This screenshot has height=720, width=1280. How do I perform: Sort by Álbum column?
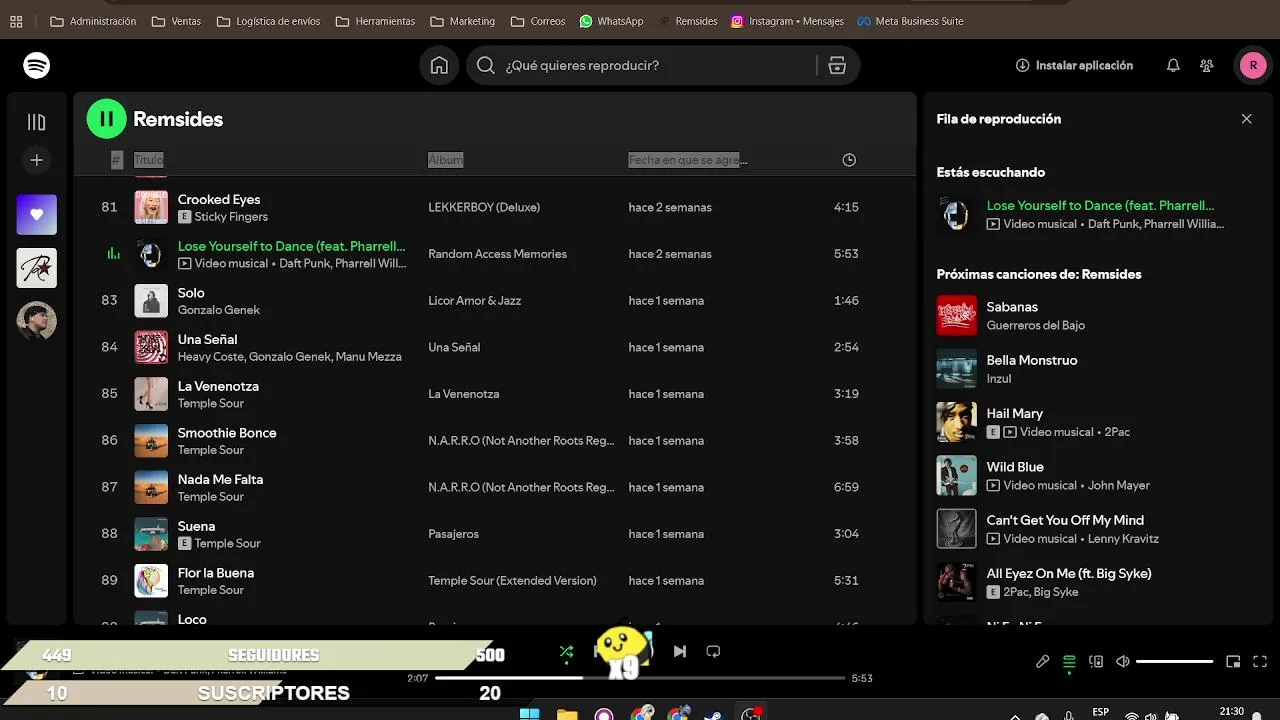point(446,160)
